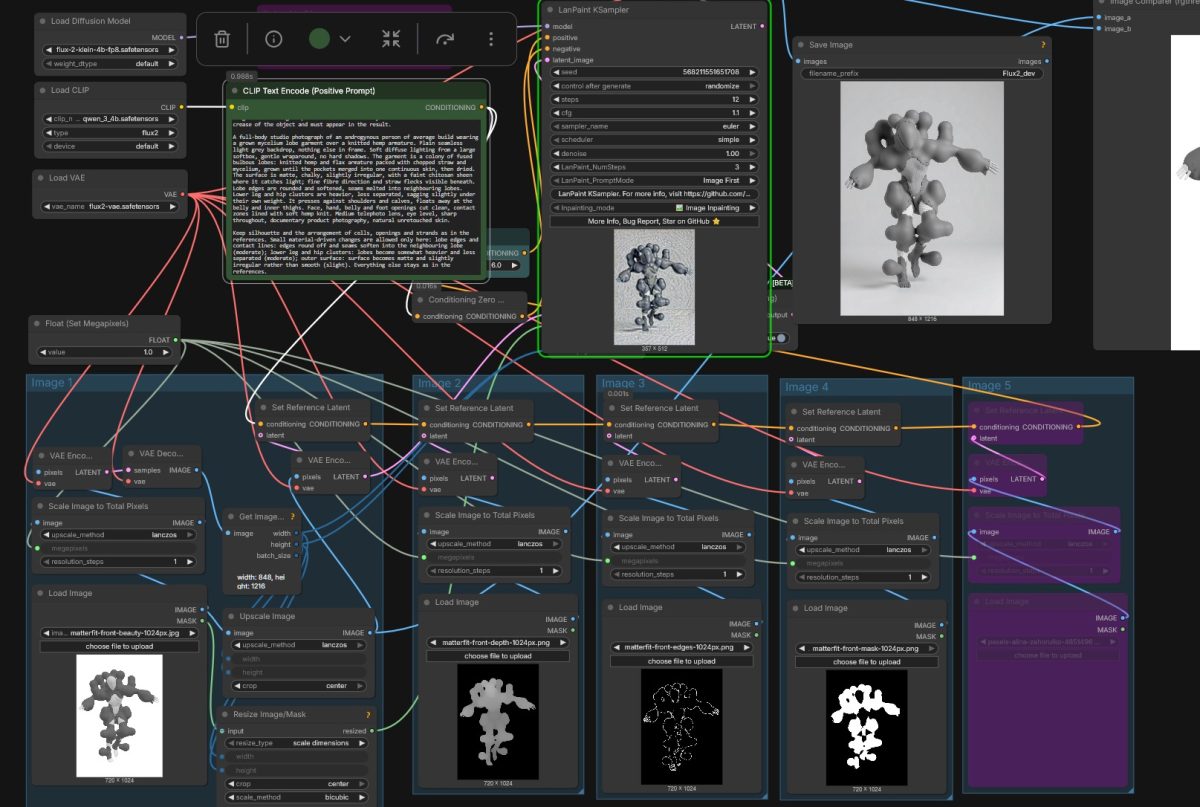Open the device dropdown in Load CLIP
The height and width of the screenshot is (807, 1200).
110,146
